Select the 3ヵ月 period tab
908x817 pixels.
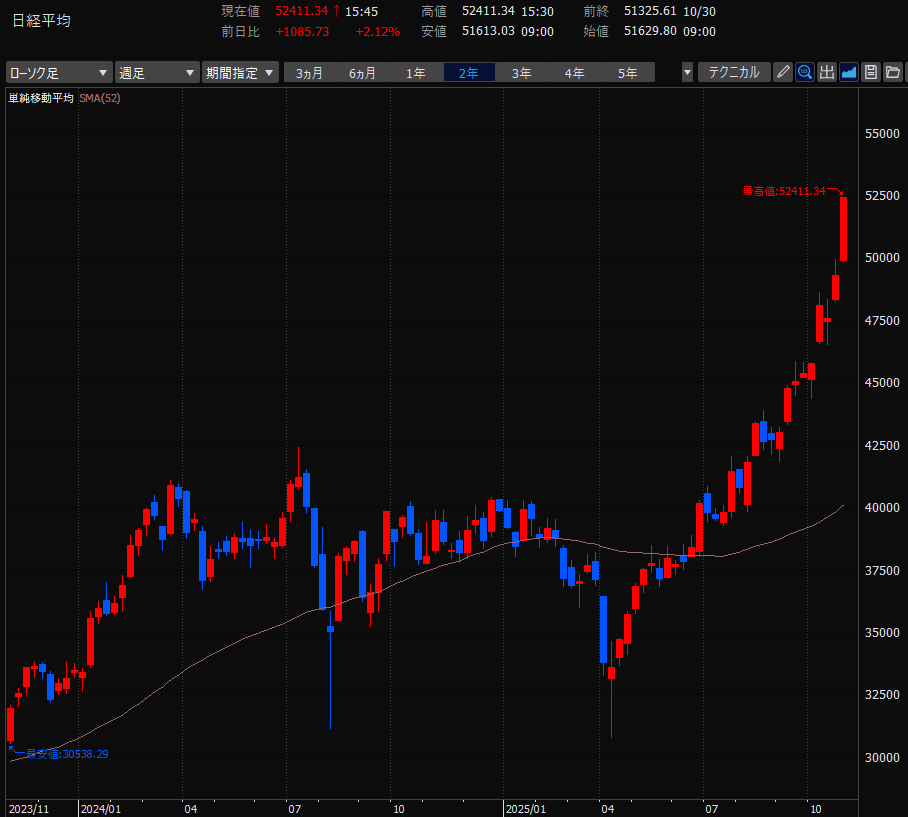(x=309, y=73)
